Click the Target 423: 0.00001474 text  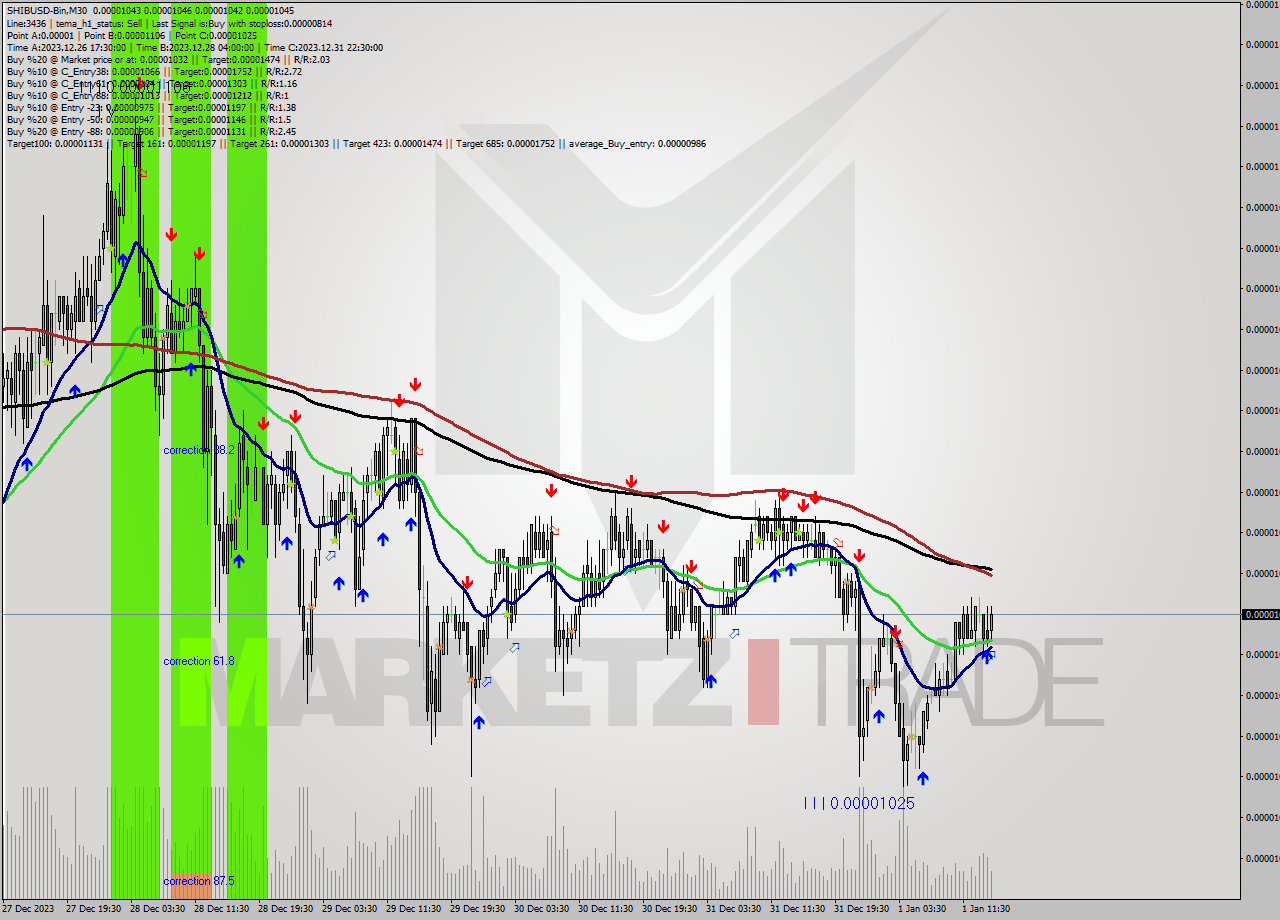pyautogui.click(x=393, y=143)
